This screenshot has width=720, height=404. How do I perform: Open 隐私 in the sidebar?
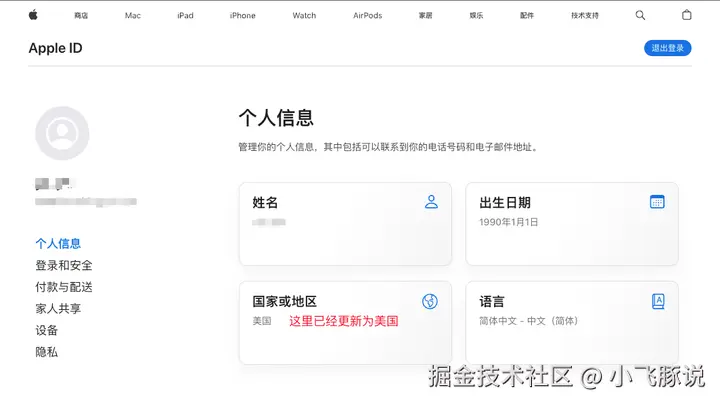(x=46, y=352)
